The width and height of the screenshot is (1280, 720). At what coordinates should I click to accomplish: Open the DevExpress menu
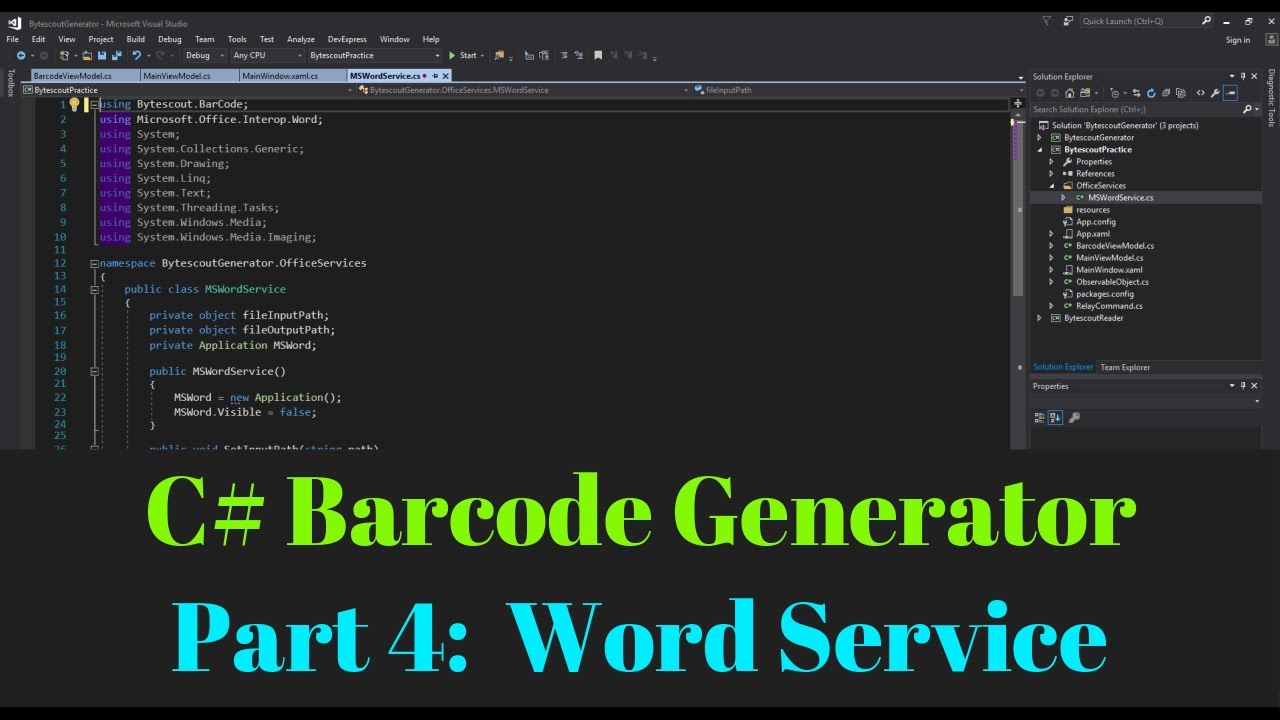(x=347, y=39)
